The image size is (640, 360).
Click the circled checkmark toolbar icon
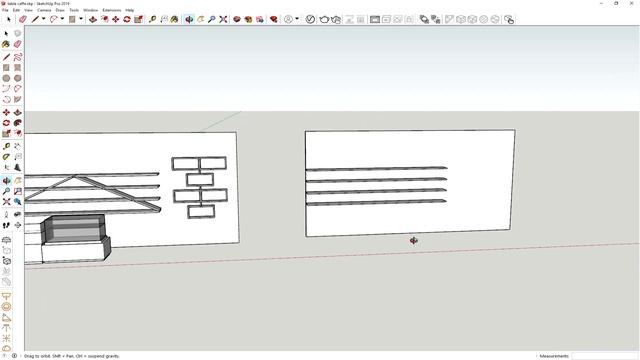pyautogui.click(x=310, y=19)
